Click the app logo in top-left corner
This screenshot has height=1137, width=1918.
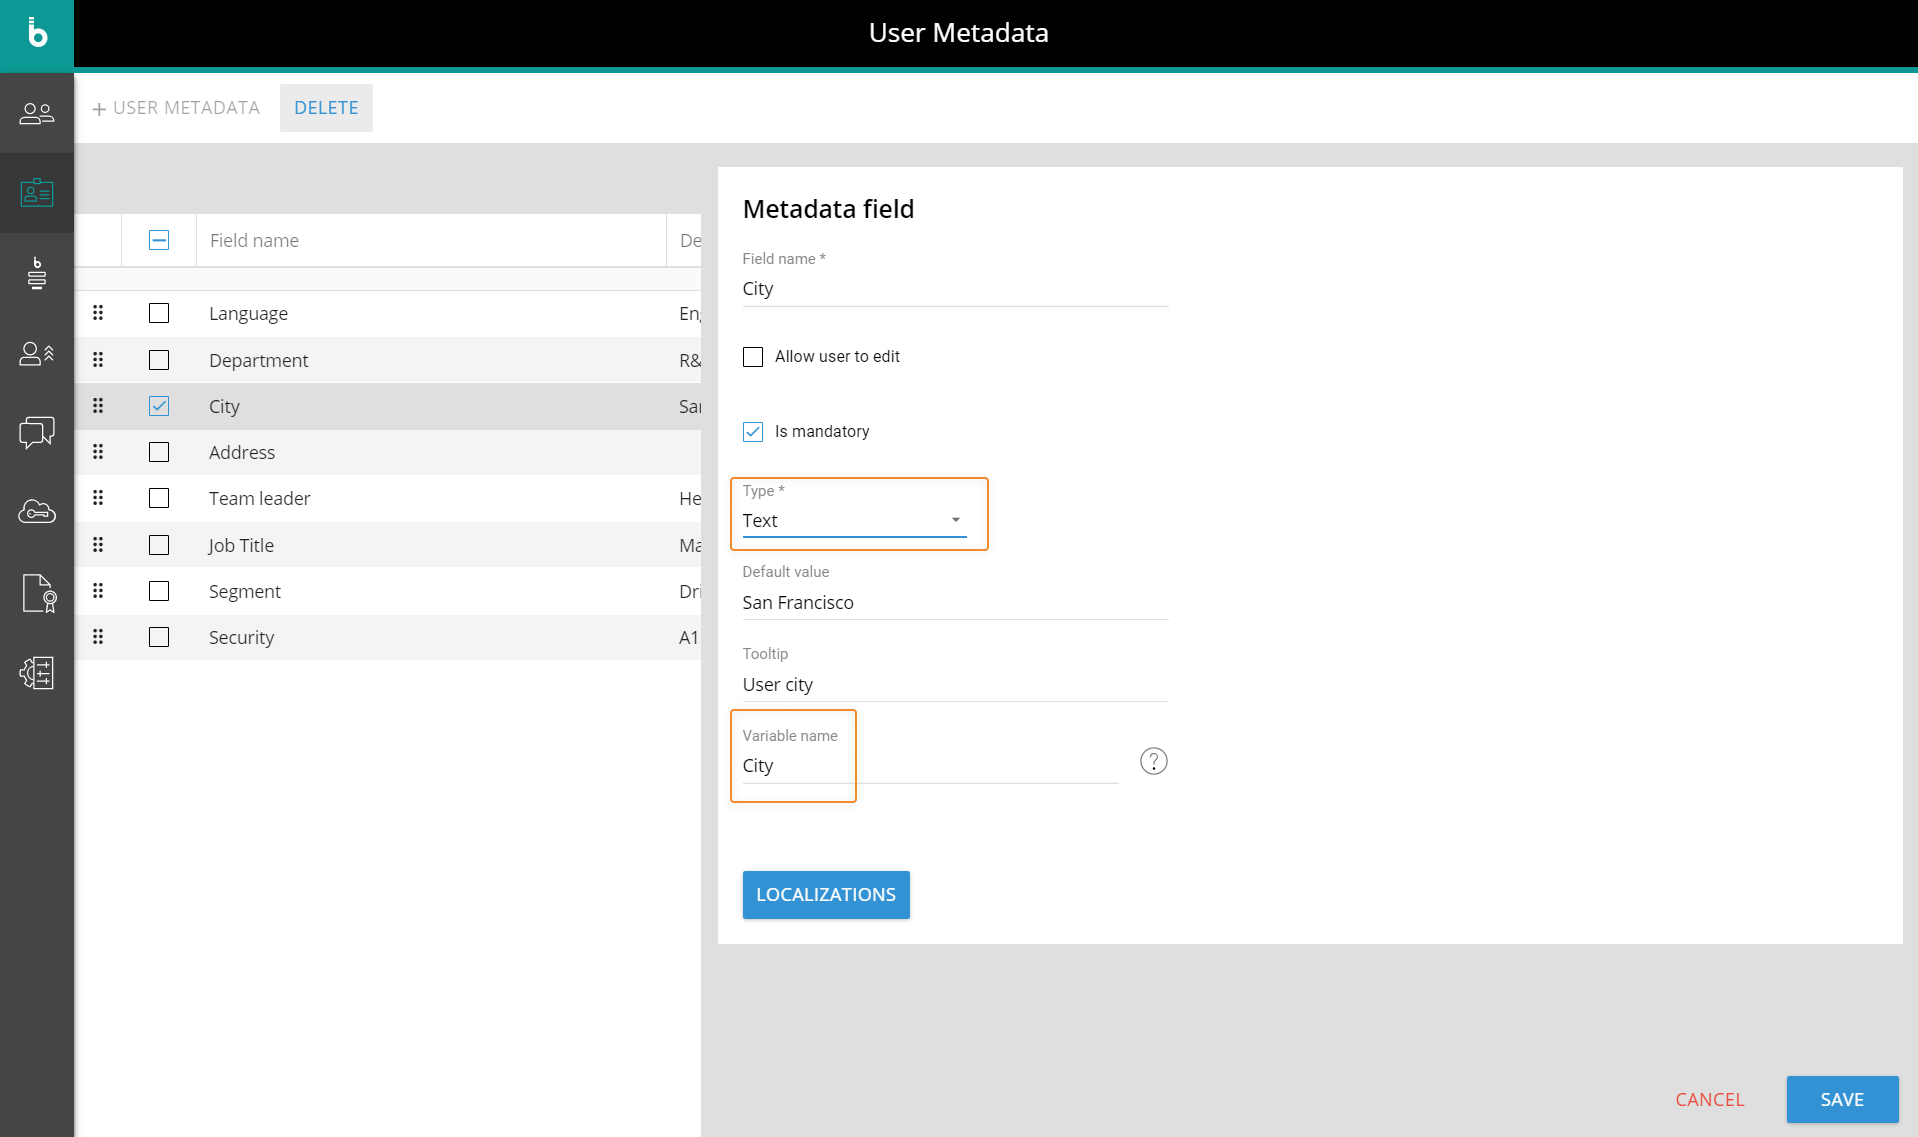(x=37, y=34)
